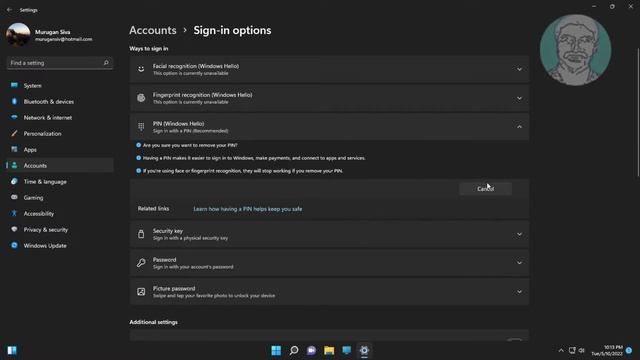The width and height of the screenshot is (640, 360).
Task: Open taskbar Search
Action: click(294, 350)
